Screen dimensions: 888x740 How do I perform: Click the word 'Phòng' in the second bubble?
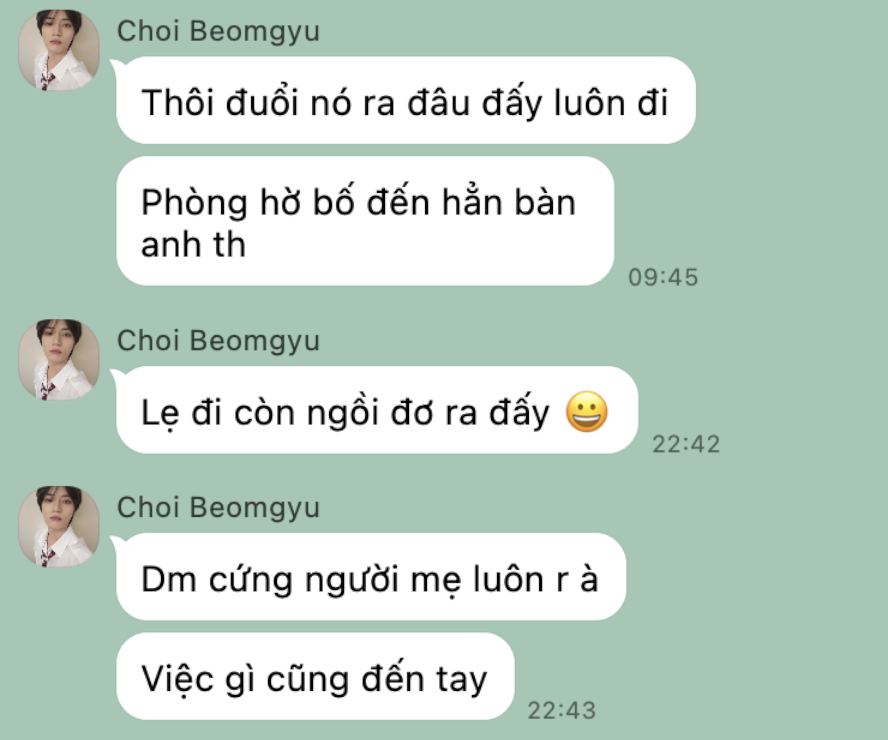(x=194, y=203)
